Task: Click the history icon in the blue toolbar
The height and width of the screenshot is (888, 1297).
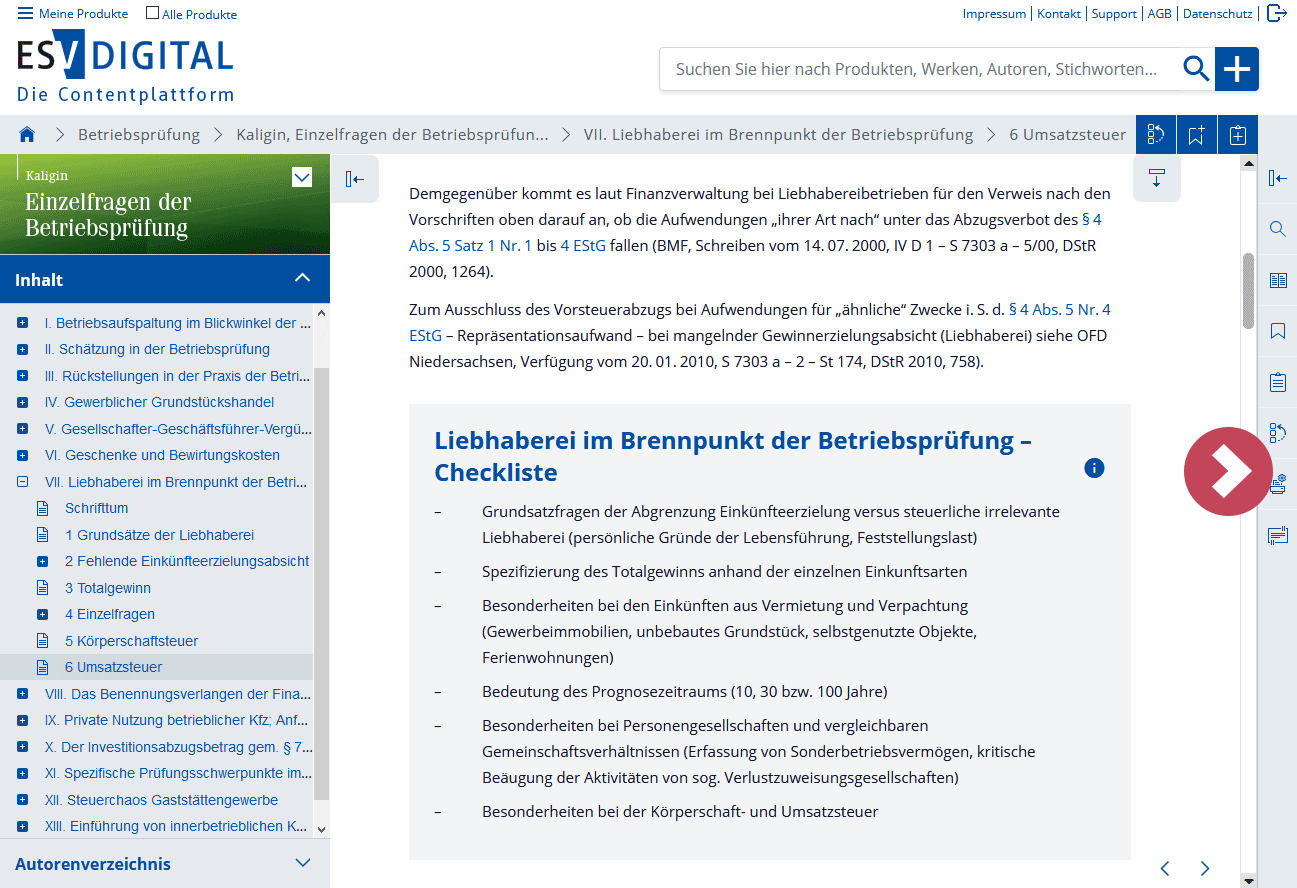Action: click(x=1156, y=134)
